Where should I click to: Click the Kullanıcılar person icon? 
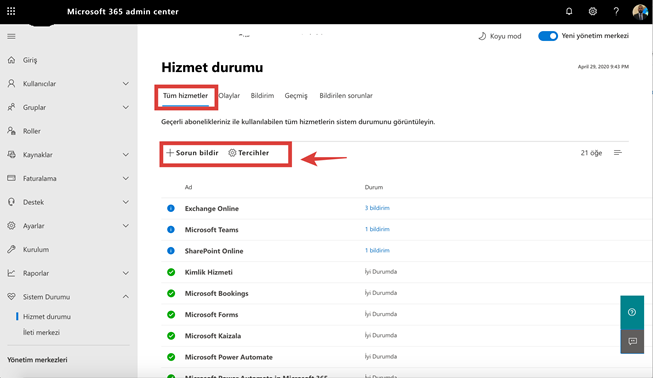(11, 83)
